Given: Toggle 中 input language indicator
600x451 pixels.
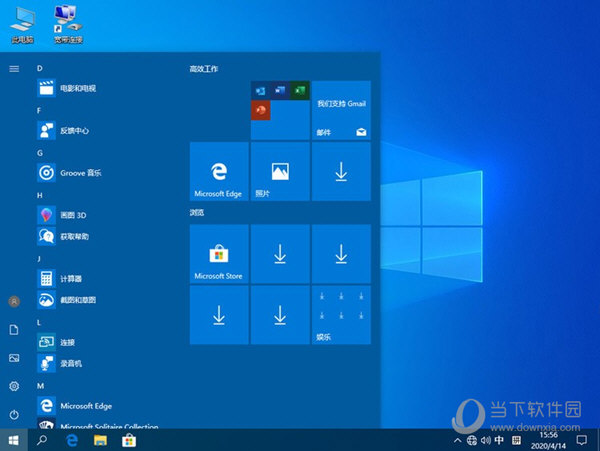Looking at the screenshot, I should [499, 440].
